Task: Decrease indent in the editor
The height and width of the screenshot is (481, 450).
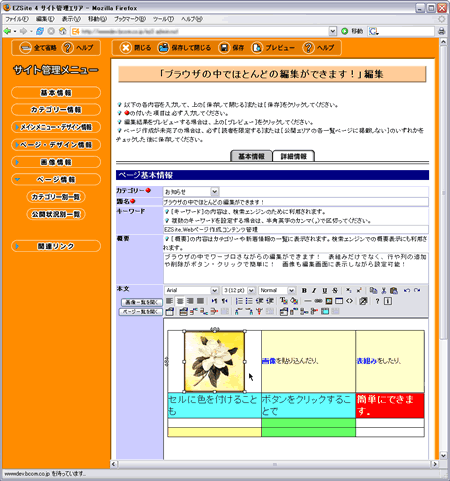Action: click(259, 301)
